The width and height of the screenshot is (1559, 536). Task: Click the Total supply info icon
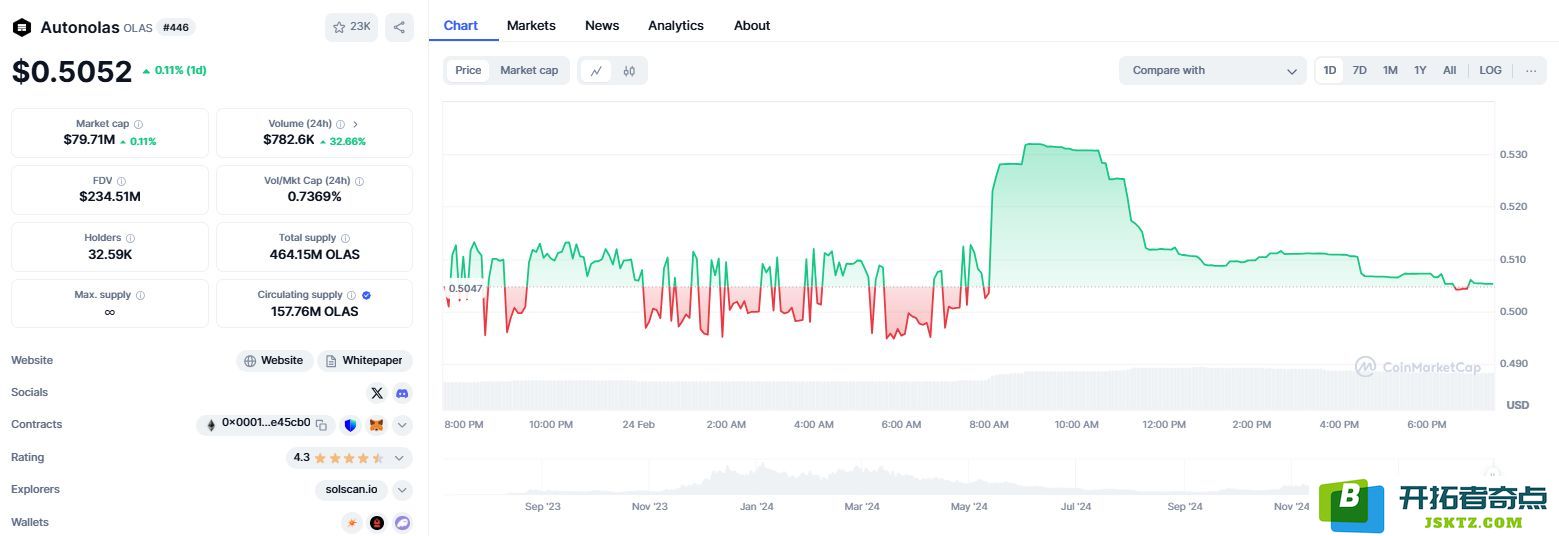click(x=345, y=238)
